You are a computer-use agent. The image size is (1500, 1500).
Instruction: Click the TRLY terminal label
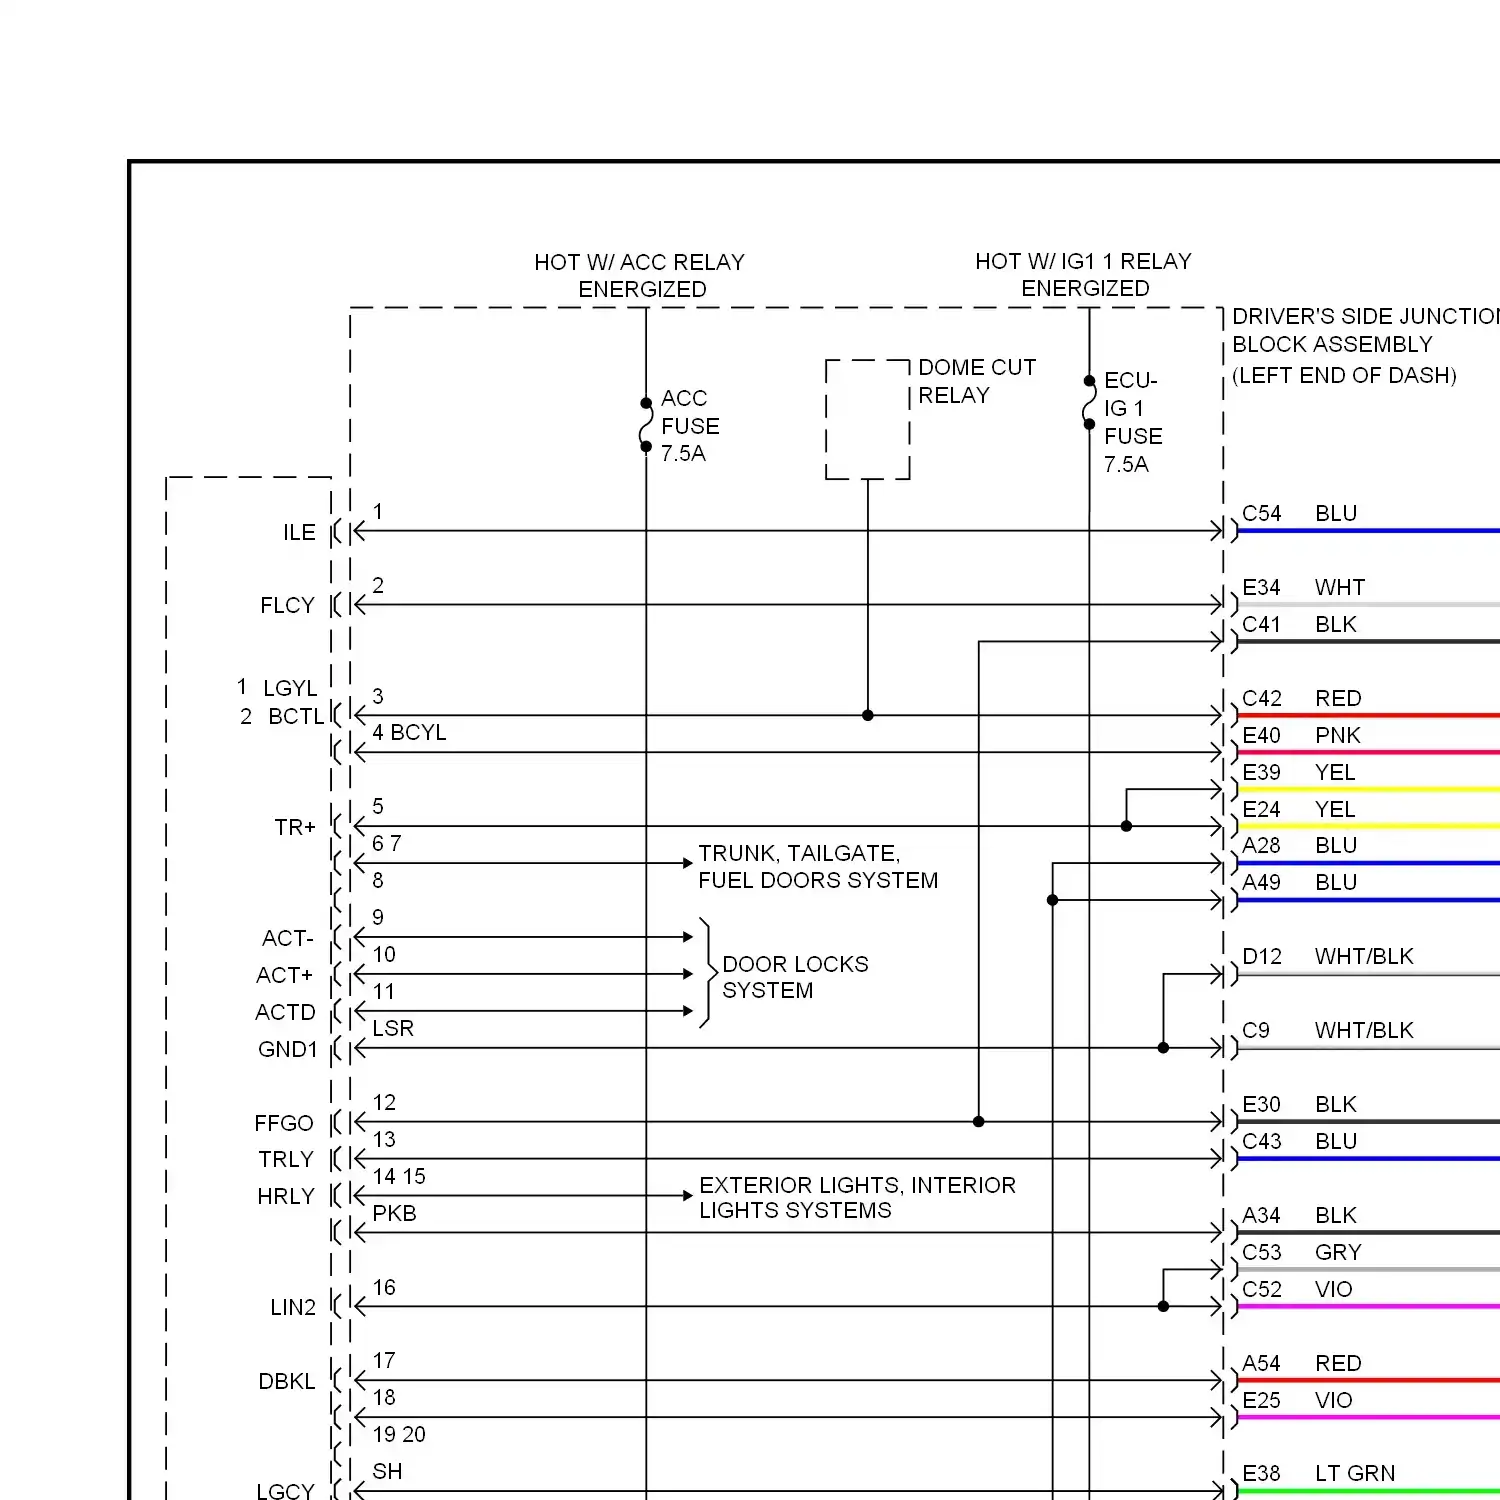[x=286, y=1159]
